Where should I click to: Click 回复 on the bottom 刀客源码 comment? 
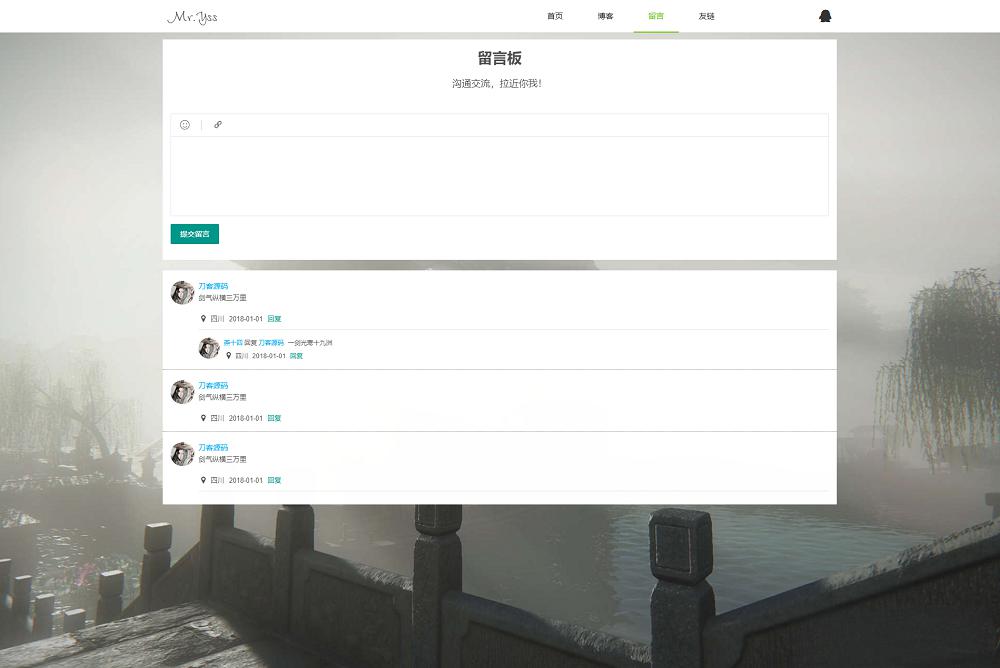274,480
